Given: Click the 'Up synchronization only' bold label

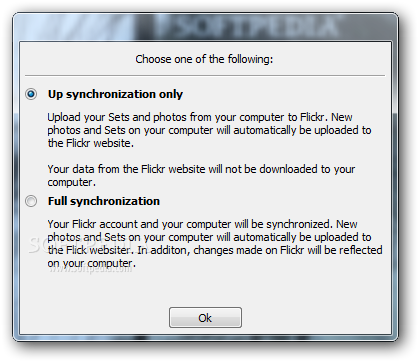Looking at the screenshot, I should click(x=115, y=94).
